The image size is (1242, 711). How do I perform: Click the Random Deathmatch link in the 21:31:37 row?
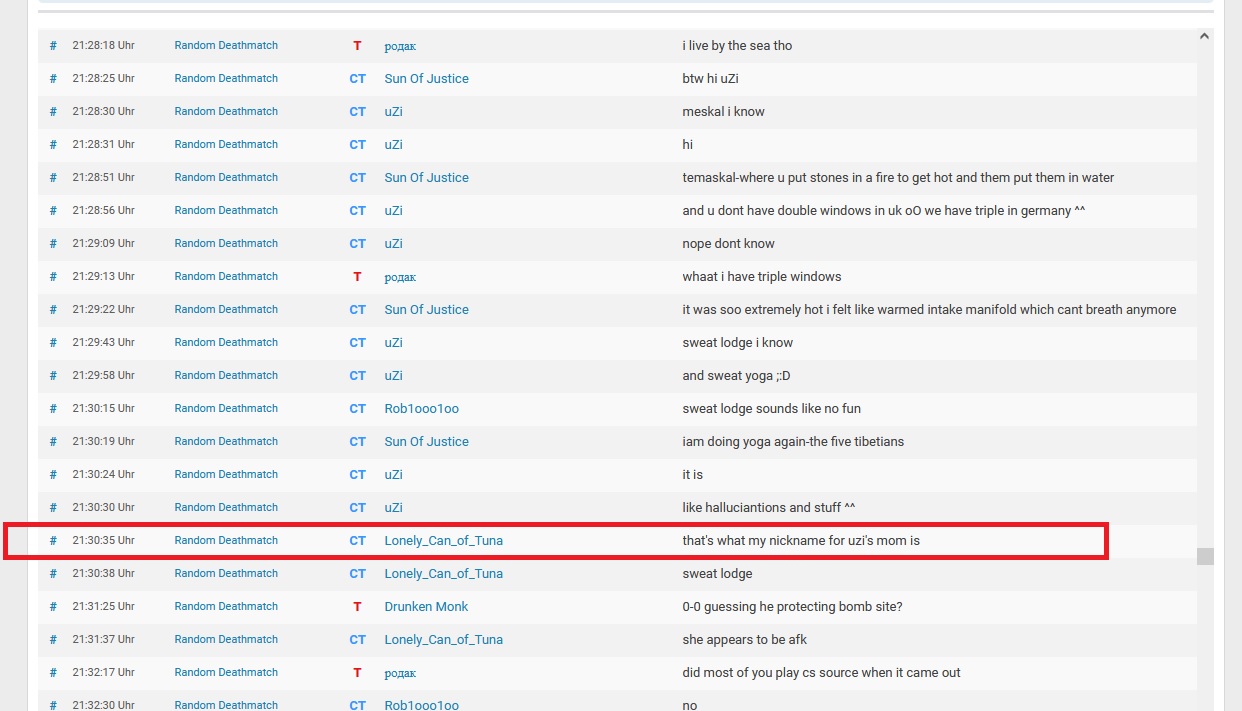[226, 640]
